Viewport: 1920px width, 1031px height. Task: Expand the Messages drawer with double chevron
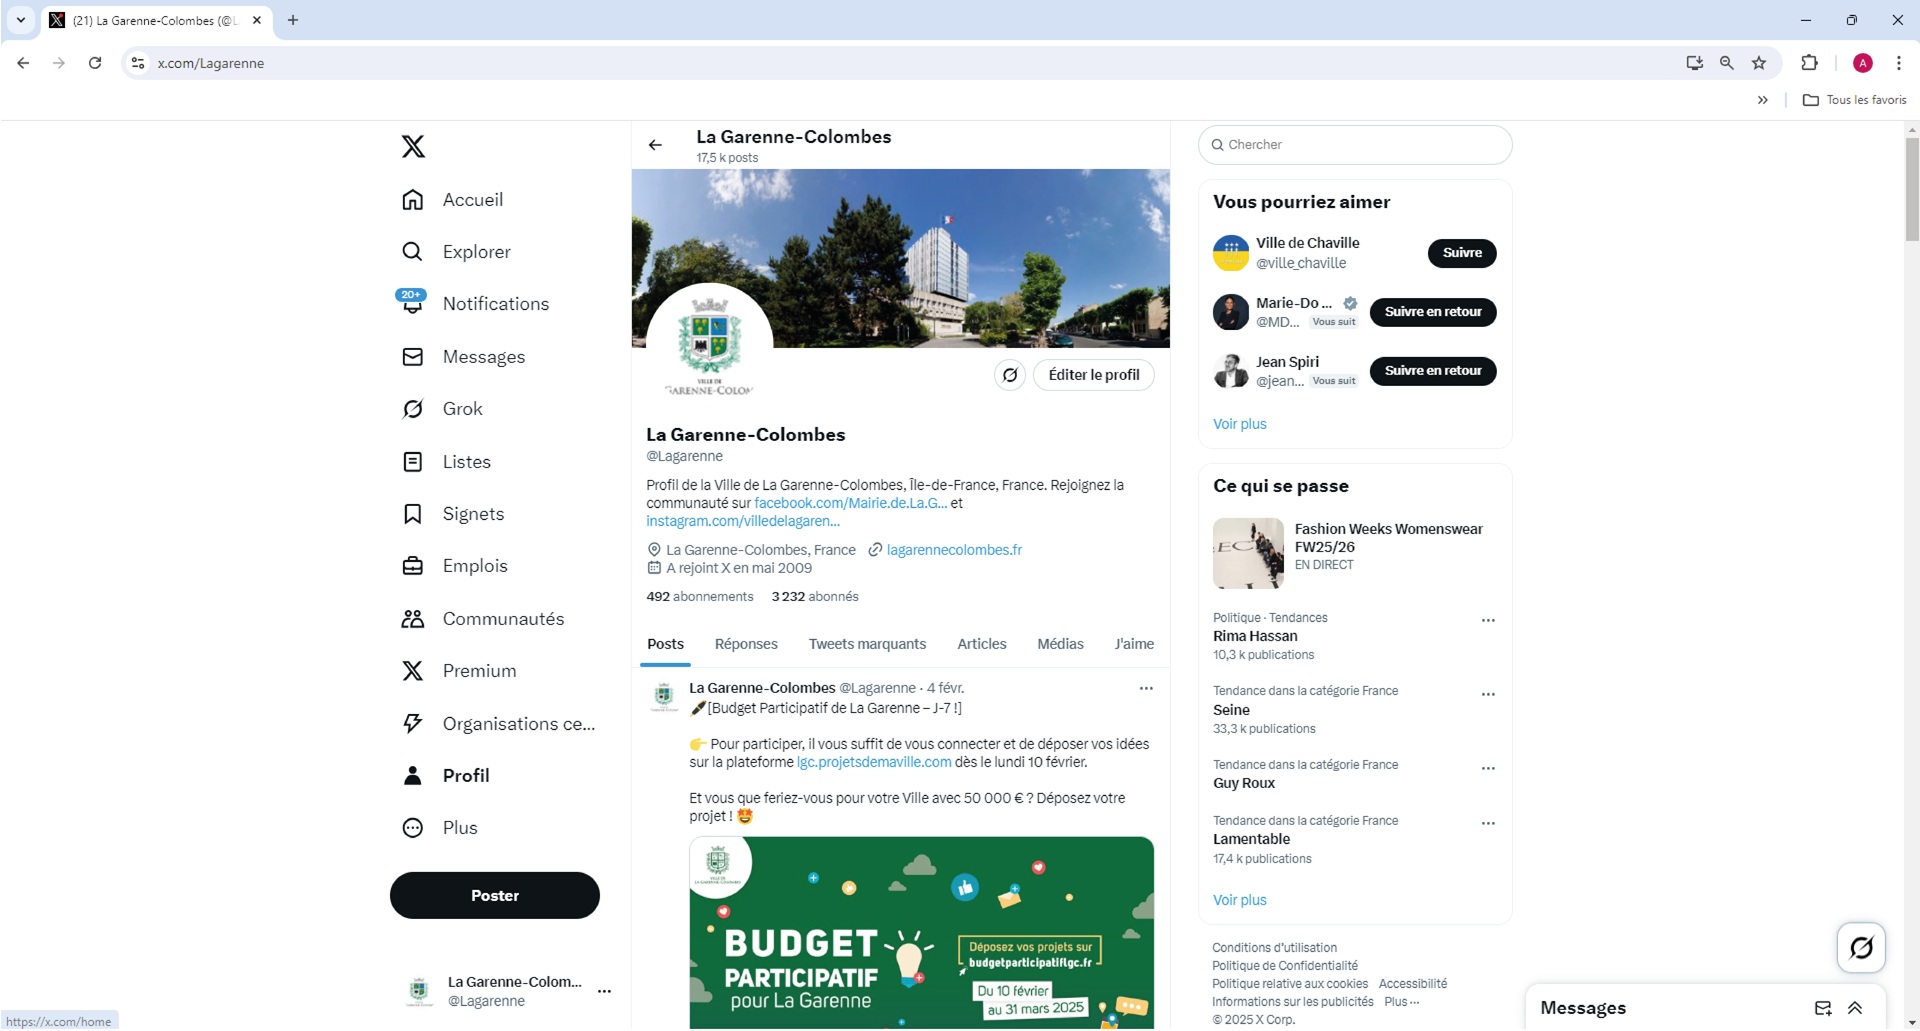pos(1855,1009)
